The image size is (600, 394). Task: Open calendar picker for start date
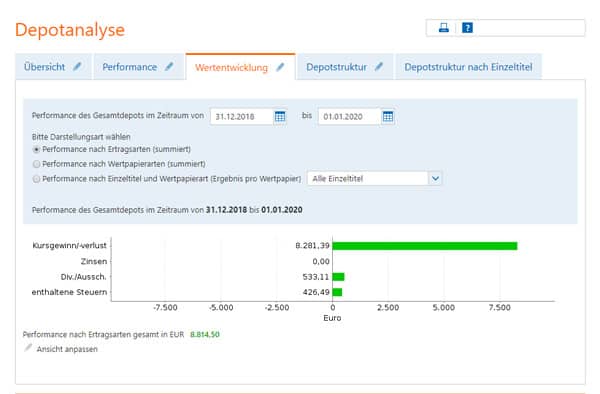click(280, 116)
